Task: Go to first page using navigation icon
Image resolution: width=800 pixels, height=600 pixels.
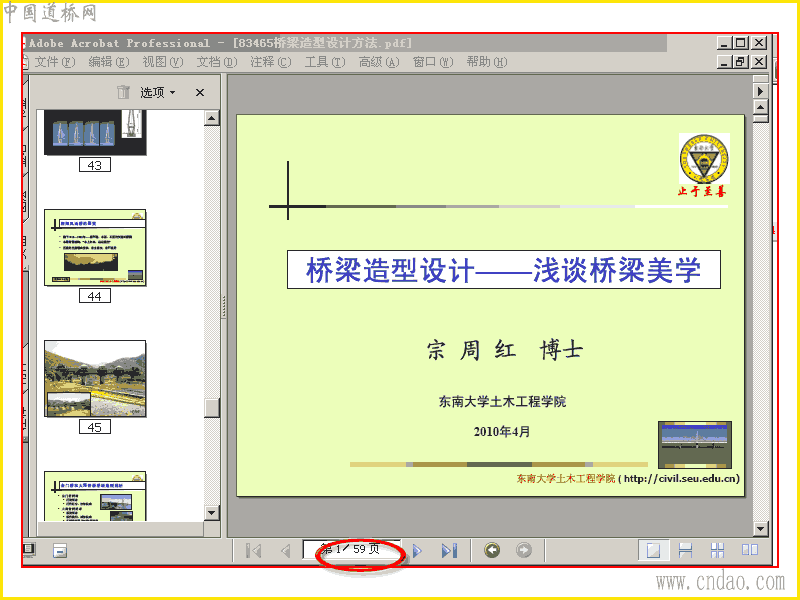Action: pos(254,551)
